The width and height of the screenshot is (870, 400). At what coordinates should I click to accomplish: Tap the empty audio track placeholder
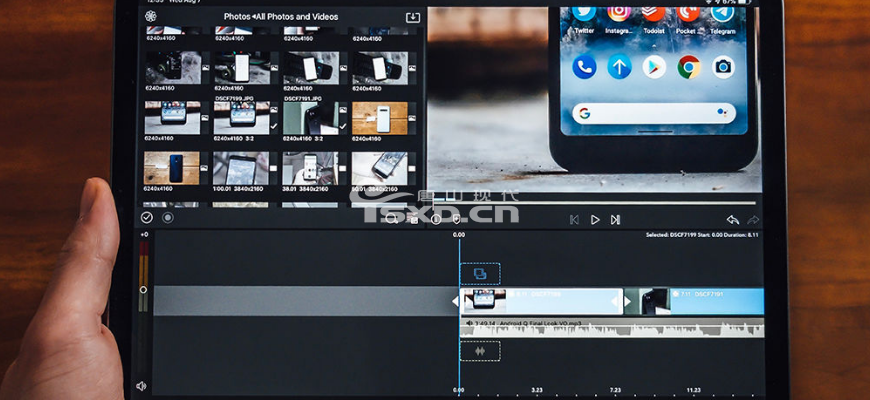click(480, 351)
